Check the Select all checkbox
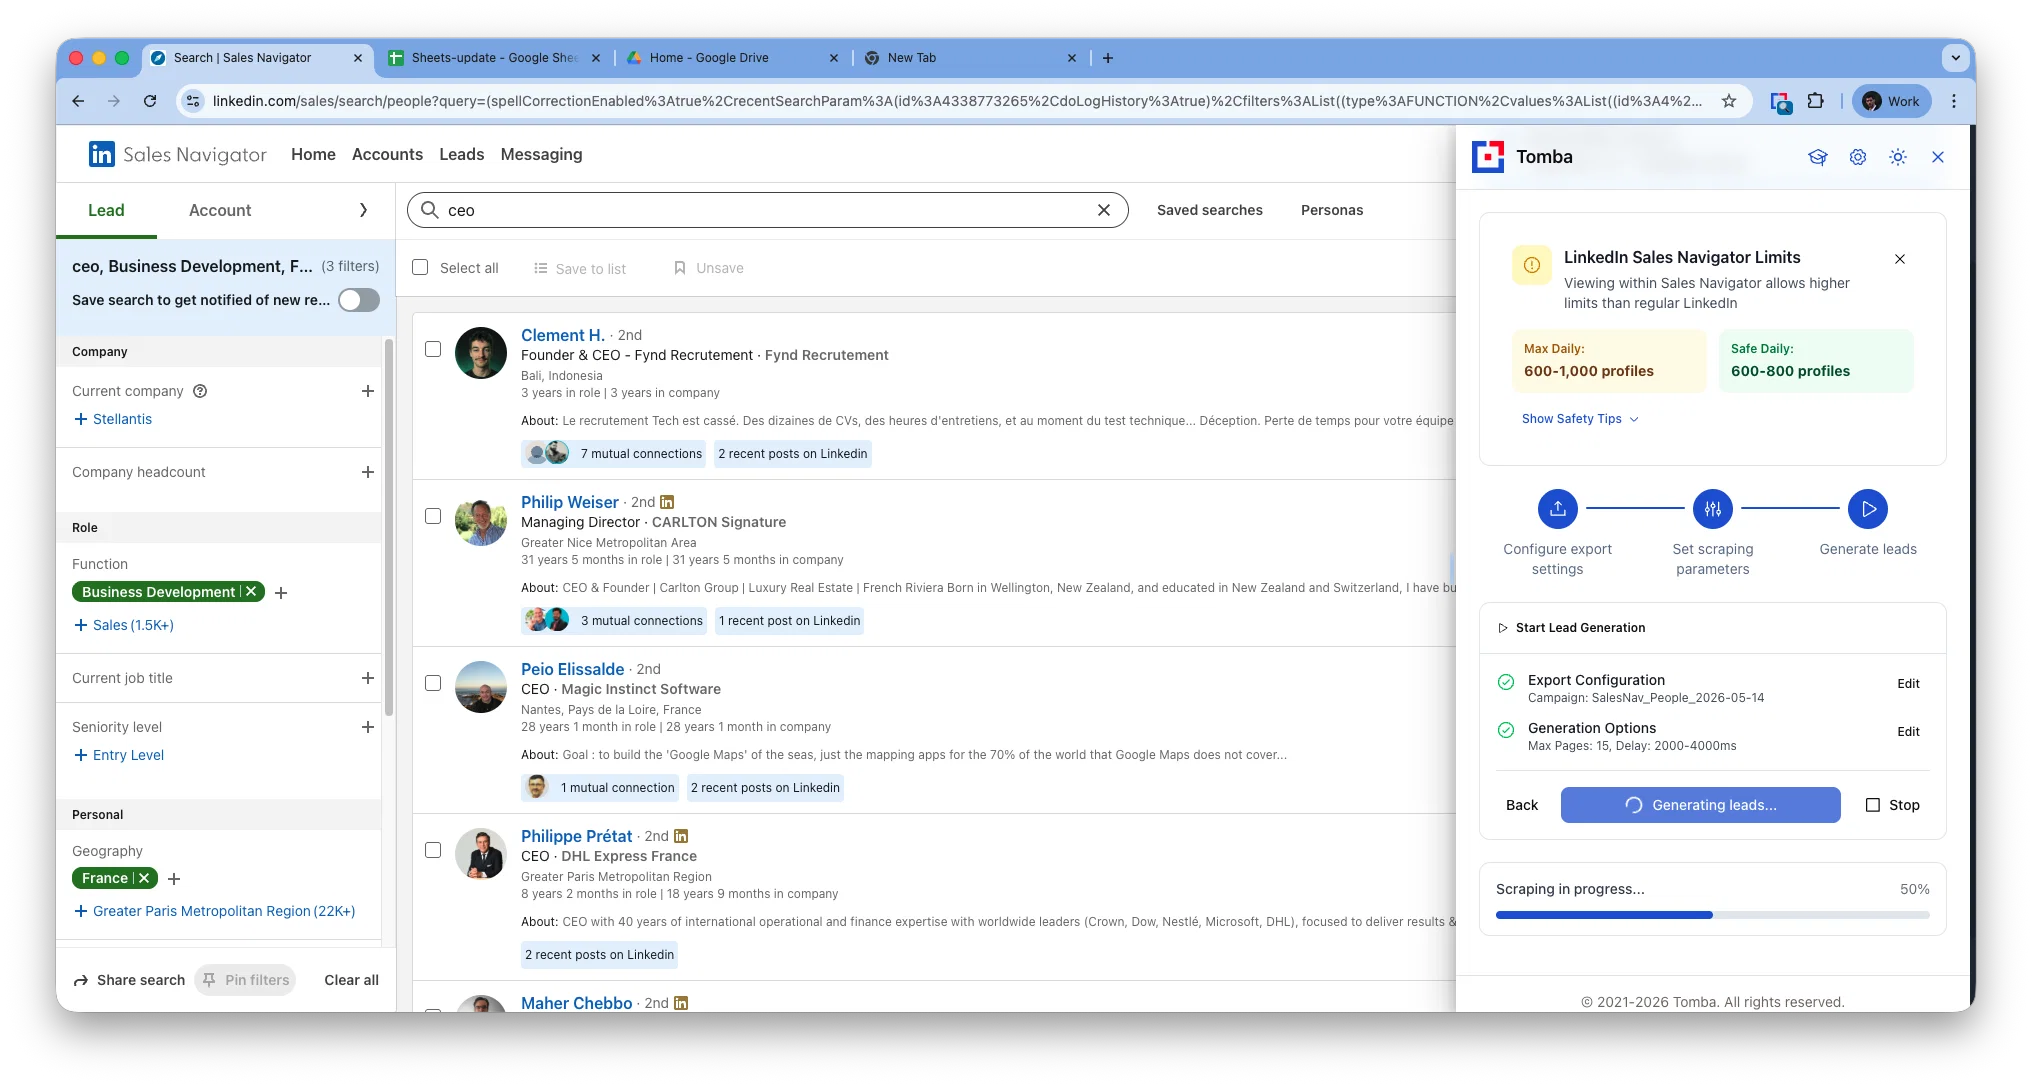The width and height of the screenshot is (2032, 1086). [421, 268]
